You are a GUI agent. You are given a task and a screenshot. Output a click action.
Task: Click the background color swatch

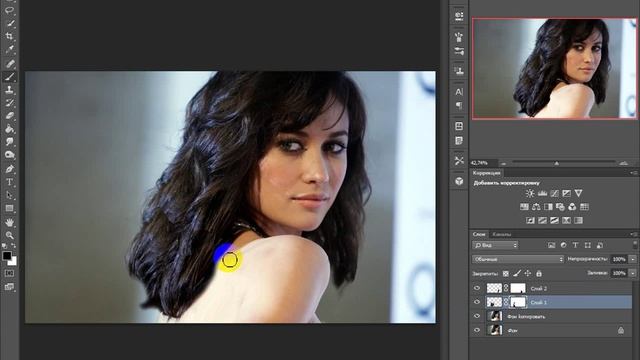click(x=13, y=261)
